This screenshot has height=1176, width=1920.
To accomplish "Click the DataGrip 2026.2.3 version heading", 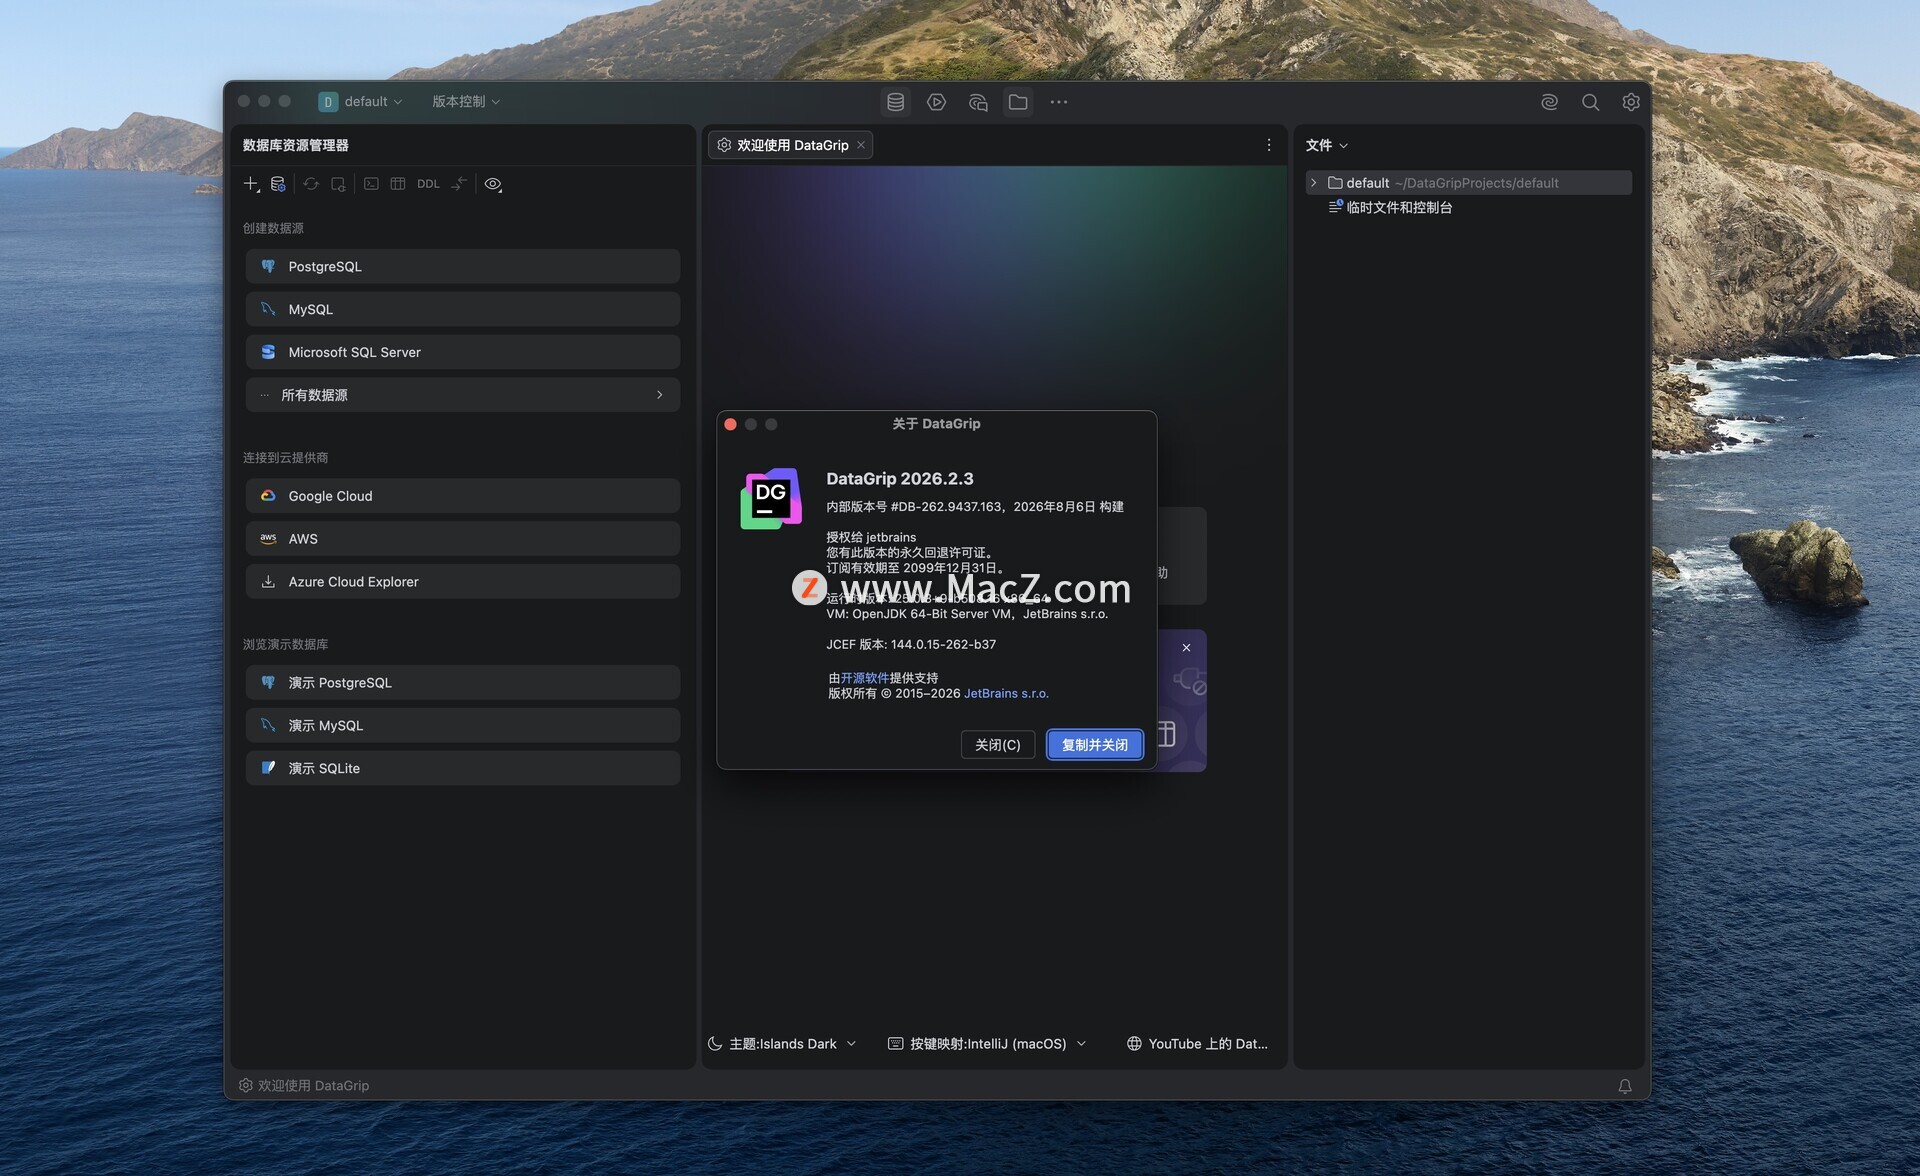I will [900, 479].
